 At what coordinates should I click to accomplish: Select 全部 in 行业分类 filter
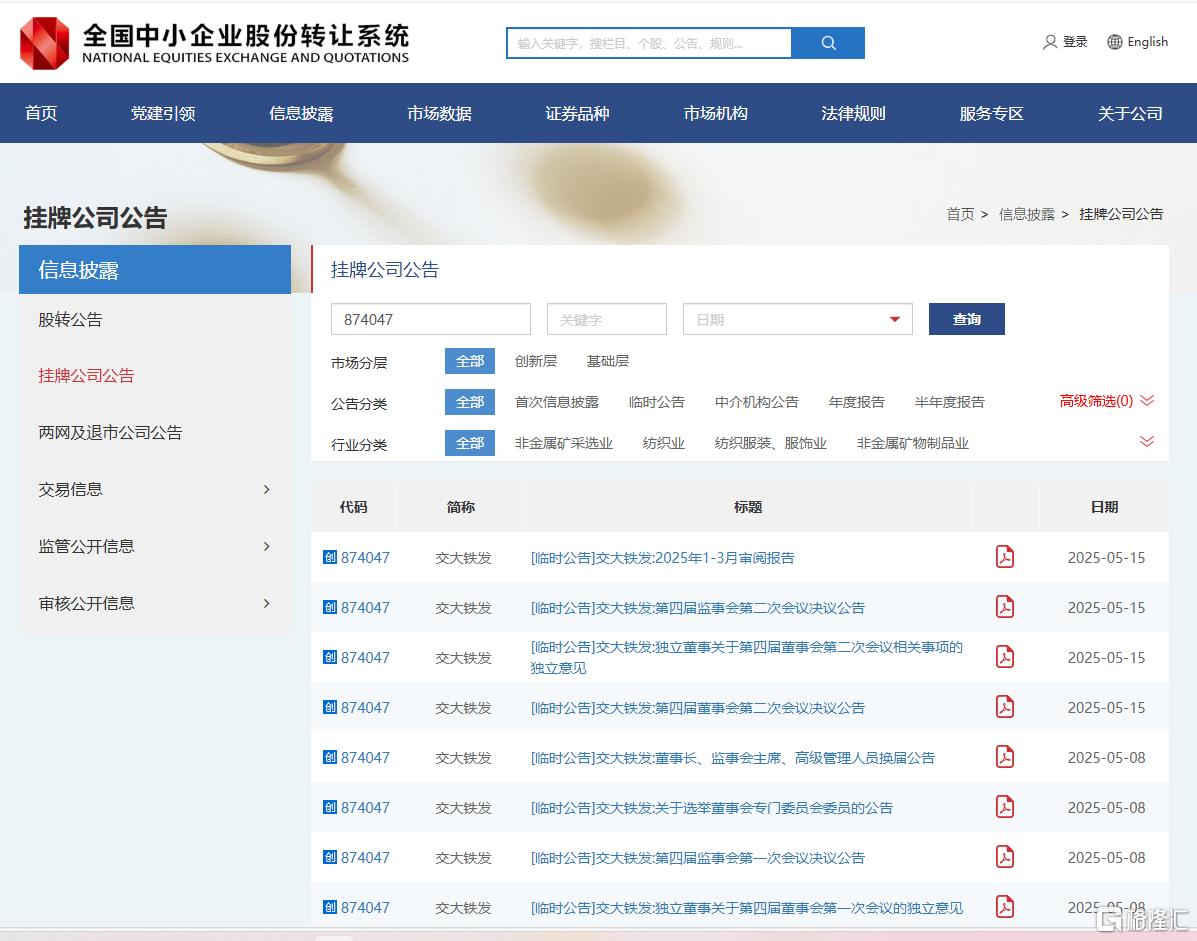click(469, 443)
